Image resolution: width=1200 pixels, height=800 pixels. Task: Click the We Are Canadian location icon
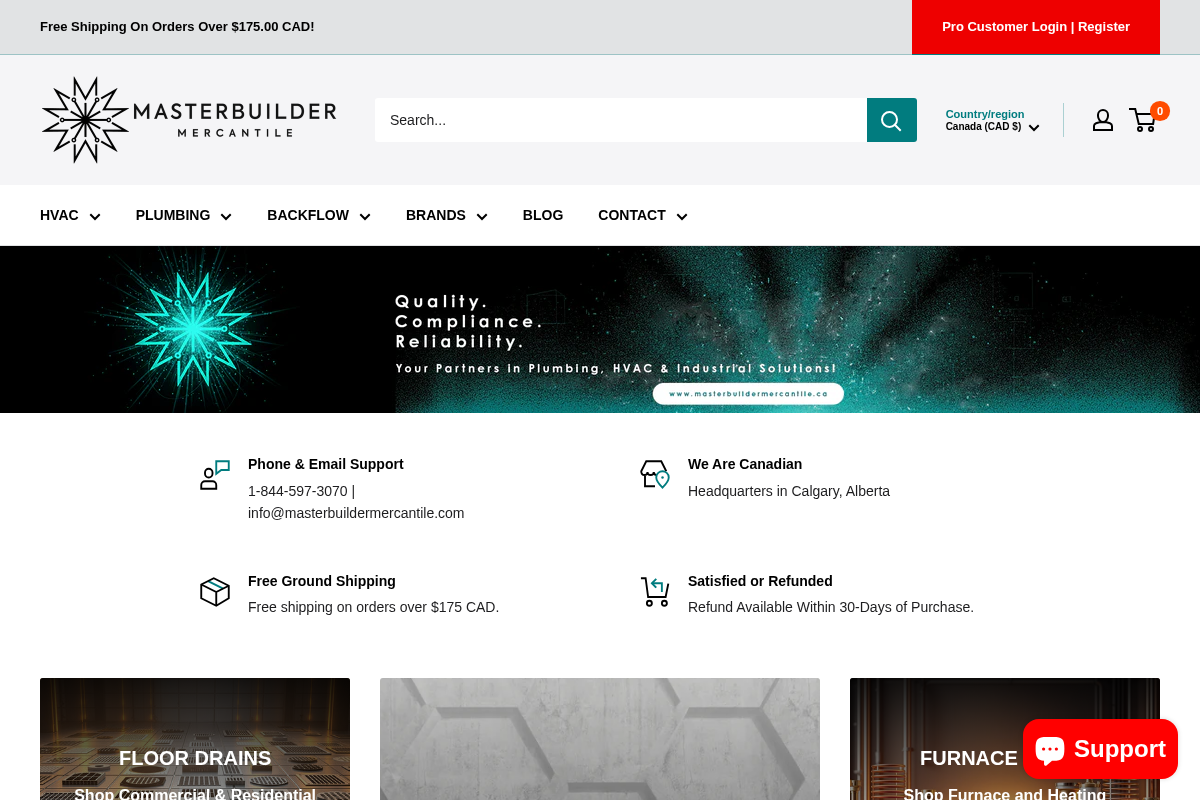pos(655,474)
